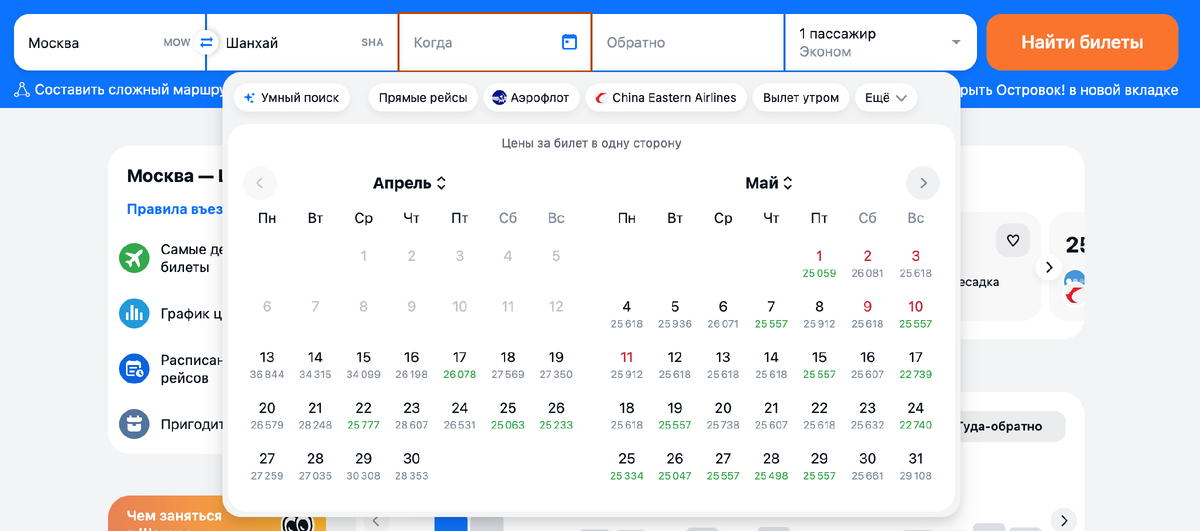Select May 5 priced 25 936
1200x531 pixels.
675,314
